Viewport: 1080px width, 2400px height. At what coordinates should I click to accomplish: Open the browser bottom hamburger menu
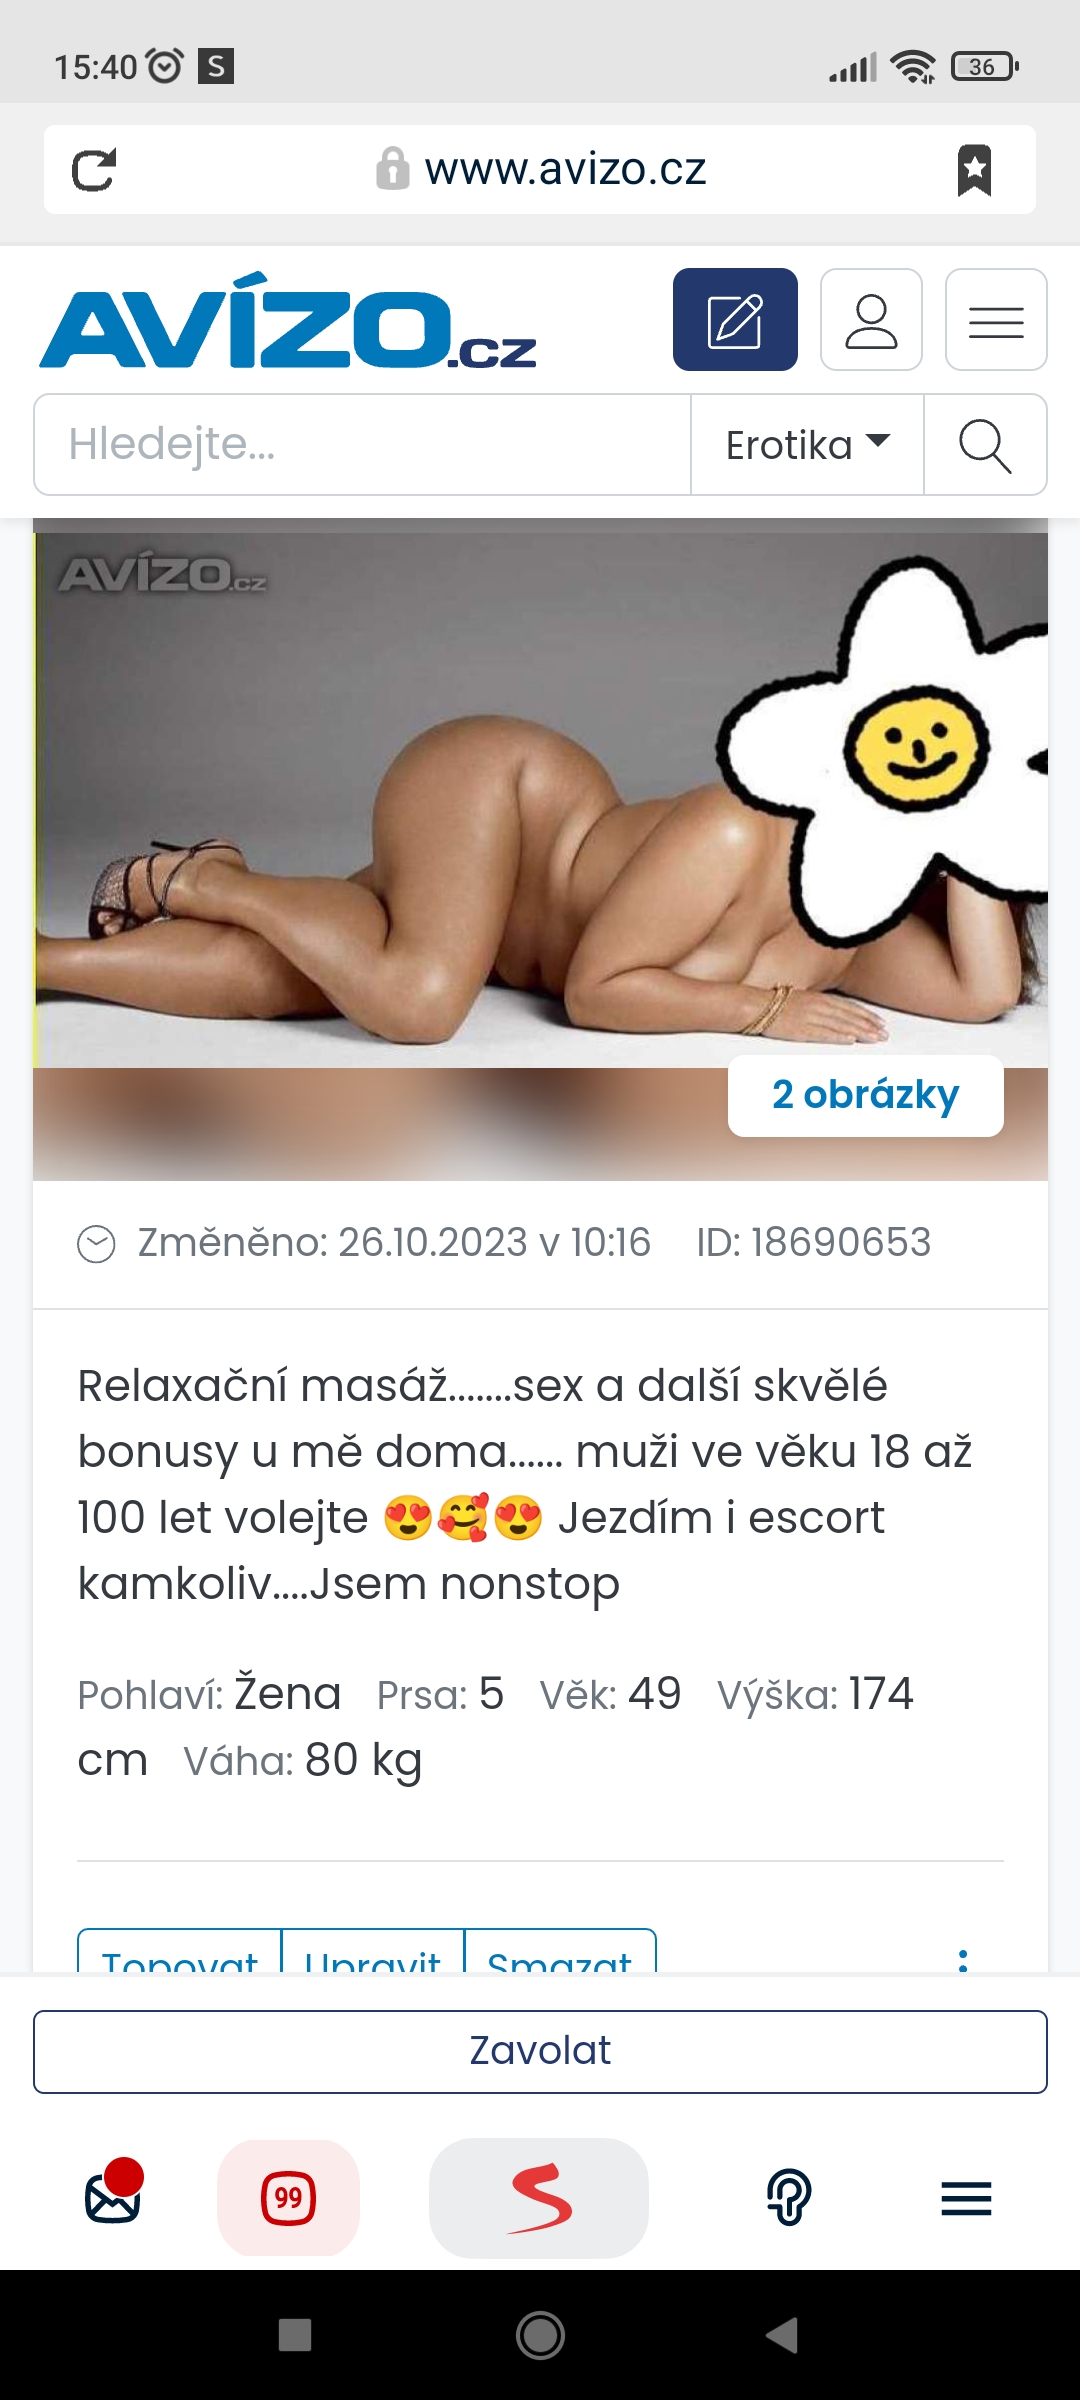[966, 2198]
